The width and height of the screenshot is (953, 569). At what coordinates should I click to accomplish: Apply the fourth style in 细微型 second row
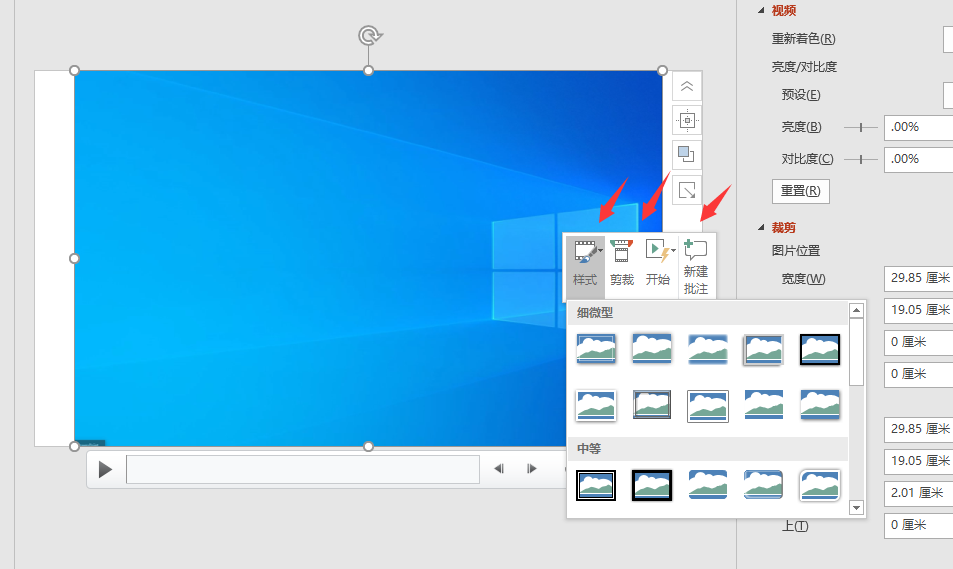(x=763, y=405)
